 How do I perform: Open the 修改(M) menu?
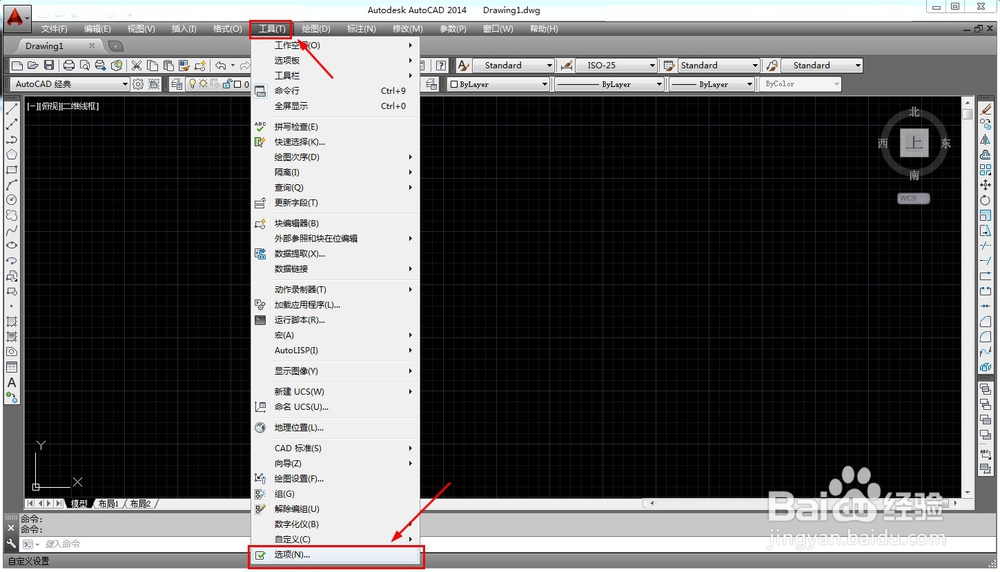pyautogui.click(x=408, y=29)
